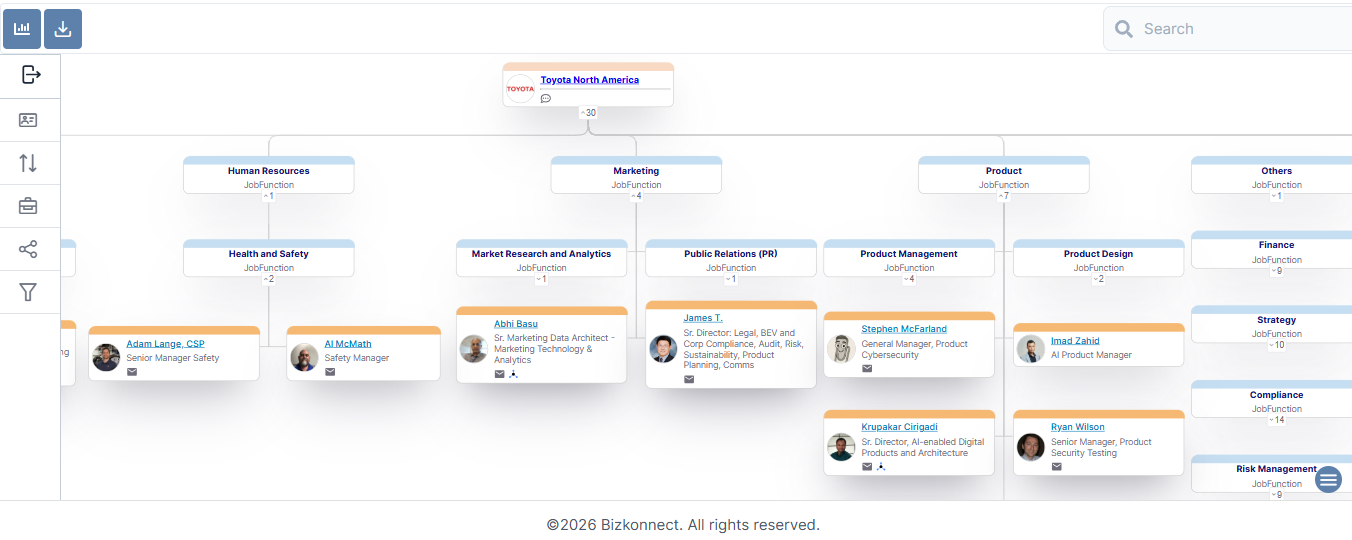Click the hamburger menu round button
Viewport: 1352px width, 540px height.
point(1328,479)
